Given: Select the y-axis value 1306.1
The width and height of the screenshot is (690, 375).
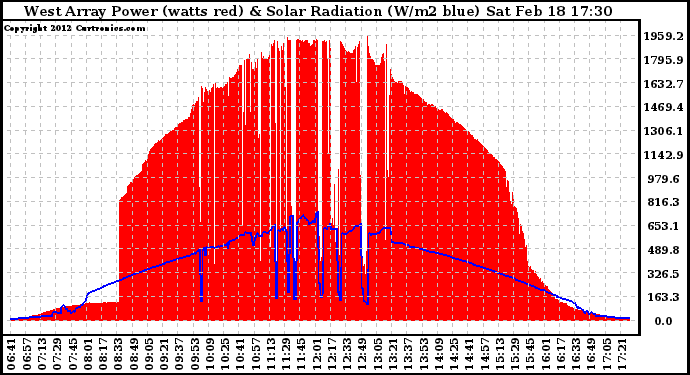Looking at the screenshot, I should pos(664,131).
